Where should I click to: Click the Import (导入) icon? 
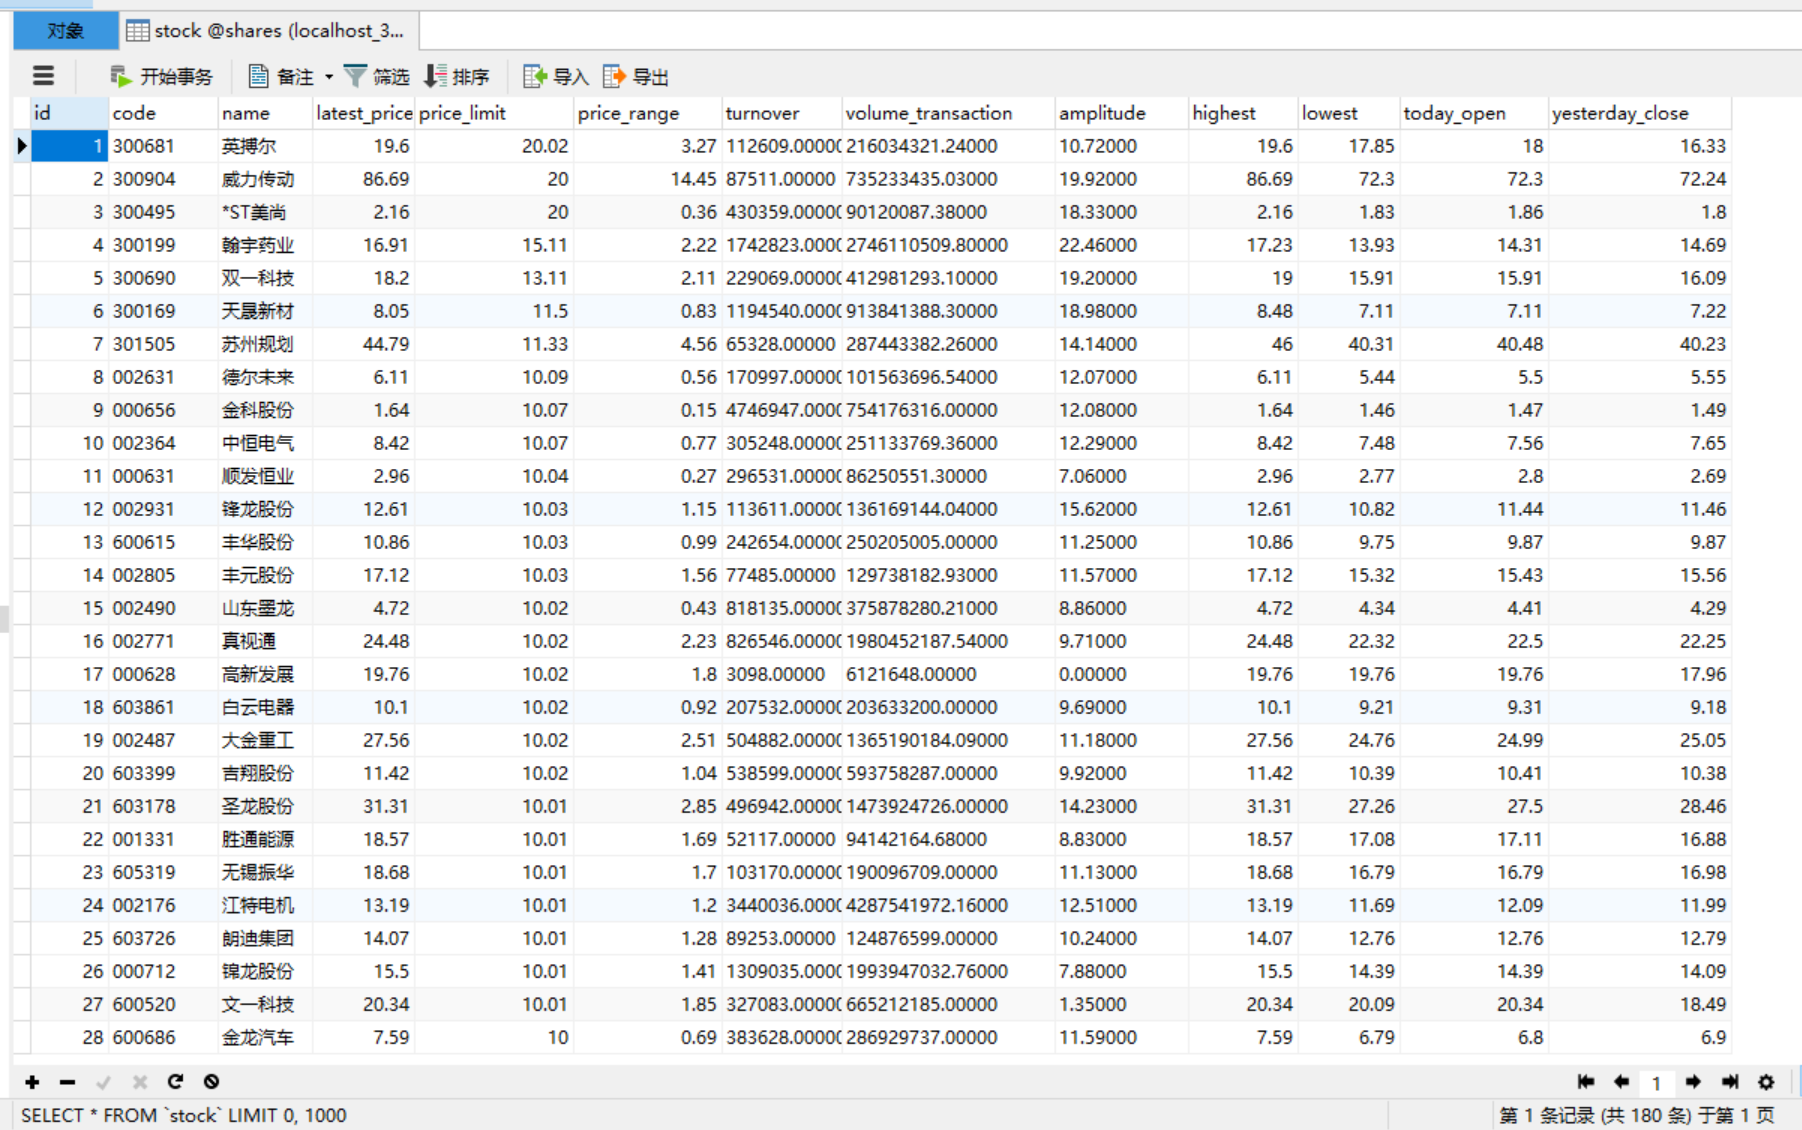coord(535,76)
